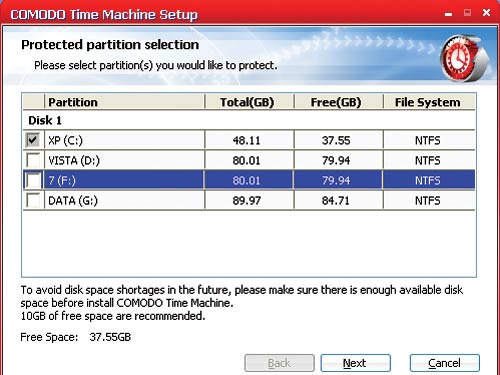Click the File System column header
500x375 pixels.
click(x=429, y=102)
